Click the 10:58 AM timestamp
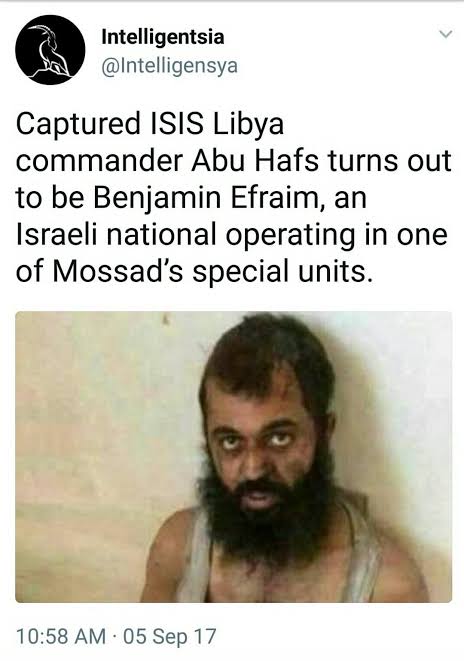This screenshot has height=661, width=464. point(61,636)
